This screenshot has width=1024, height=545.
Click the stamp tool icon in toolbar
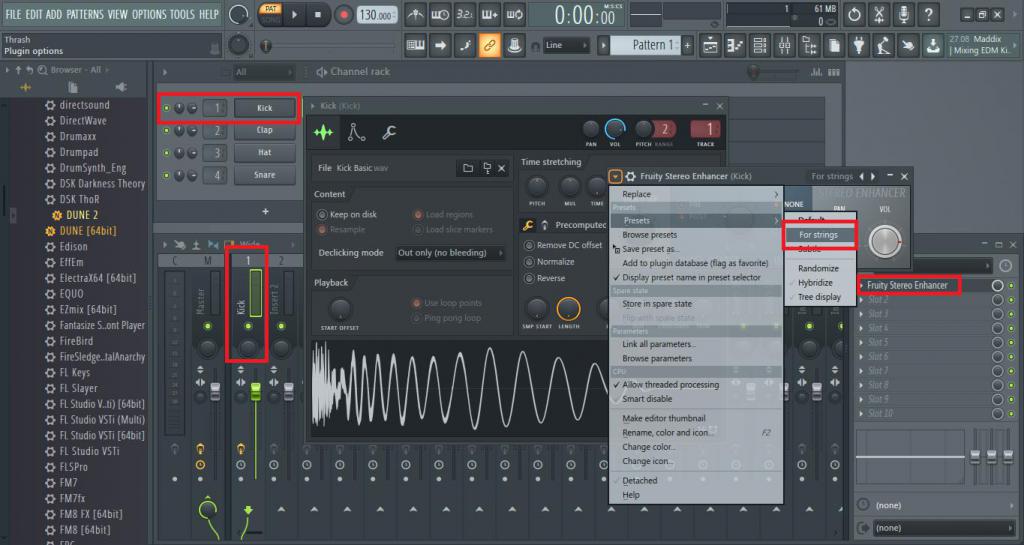point(514,45)
